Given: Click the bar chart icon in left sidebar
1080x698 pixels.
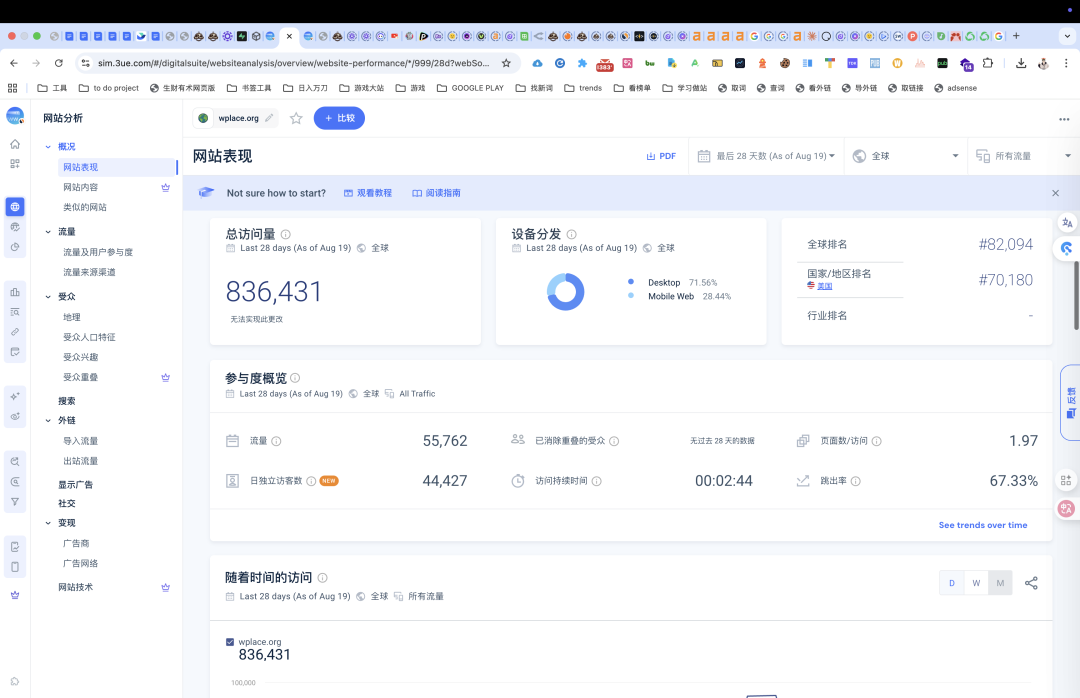Looking at the screenshot, I should point(15,291).
